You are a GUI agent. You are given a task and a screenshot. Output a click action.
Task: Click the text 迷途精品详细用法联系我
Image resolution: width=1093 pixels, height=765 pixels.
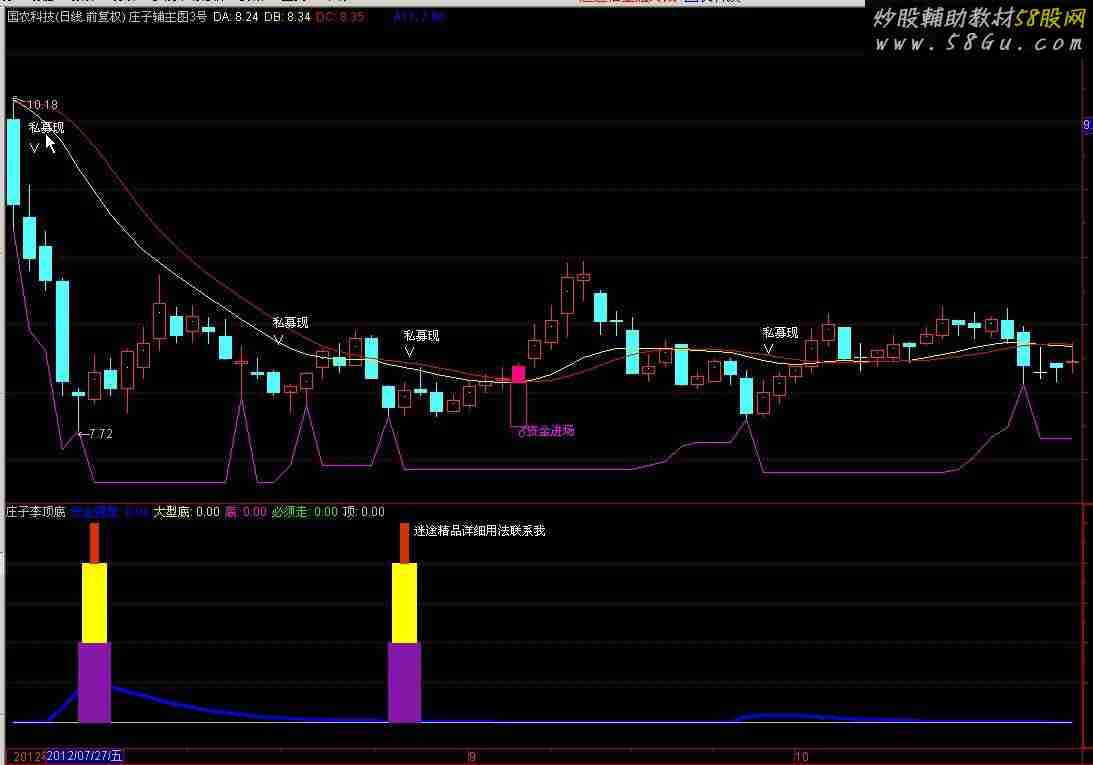[480, 531]
